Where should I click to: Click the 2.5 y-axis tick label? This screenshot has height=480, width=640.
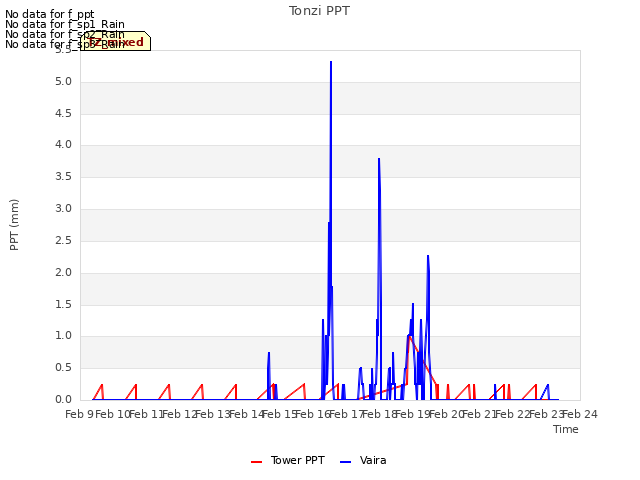click(x=63, y=240)
